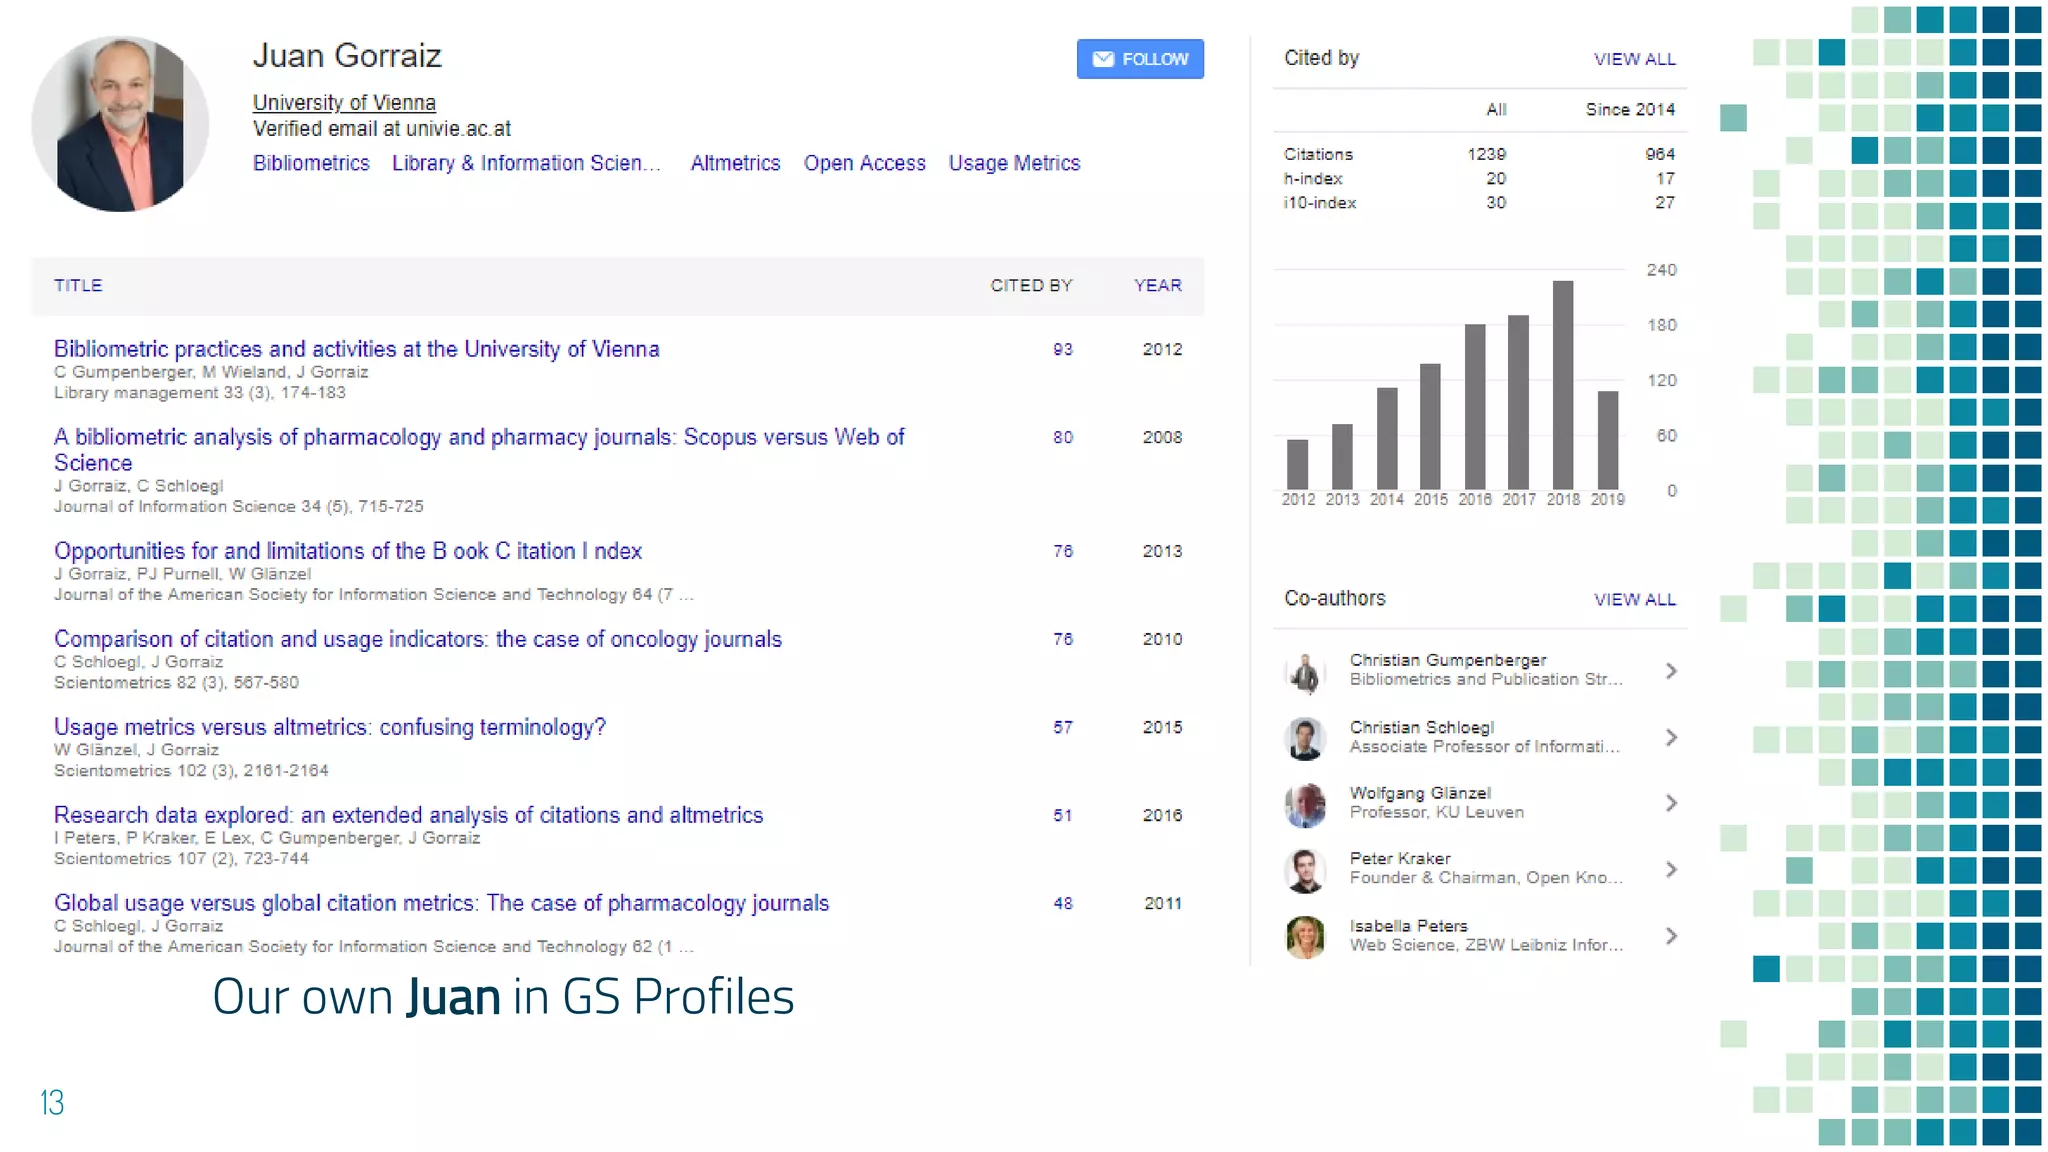
Task: View all Cited by statistics
Action: coord(1634,59)
